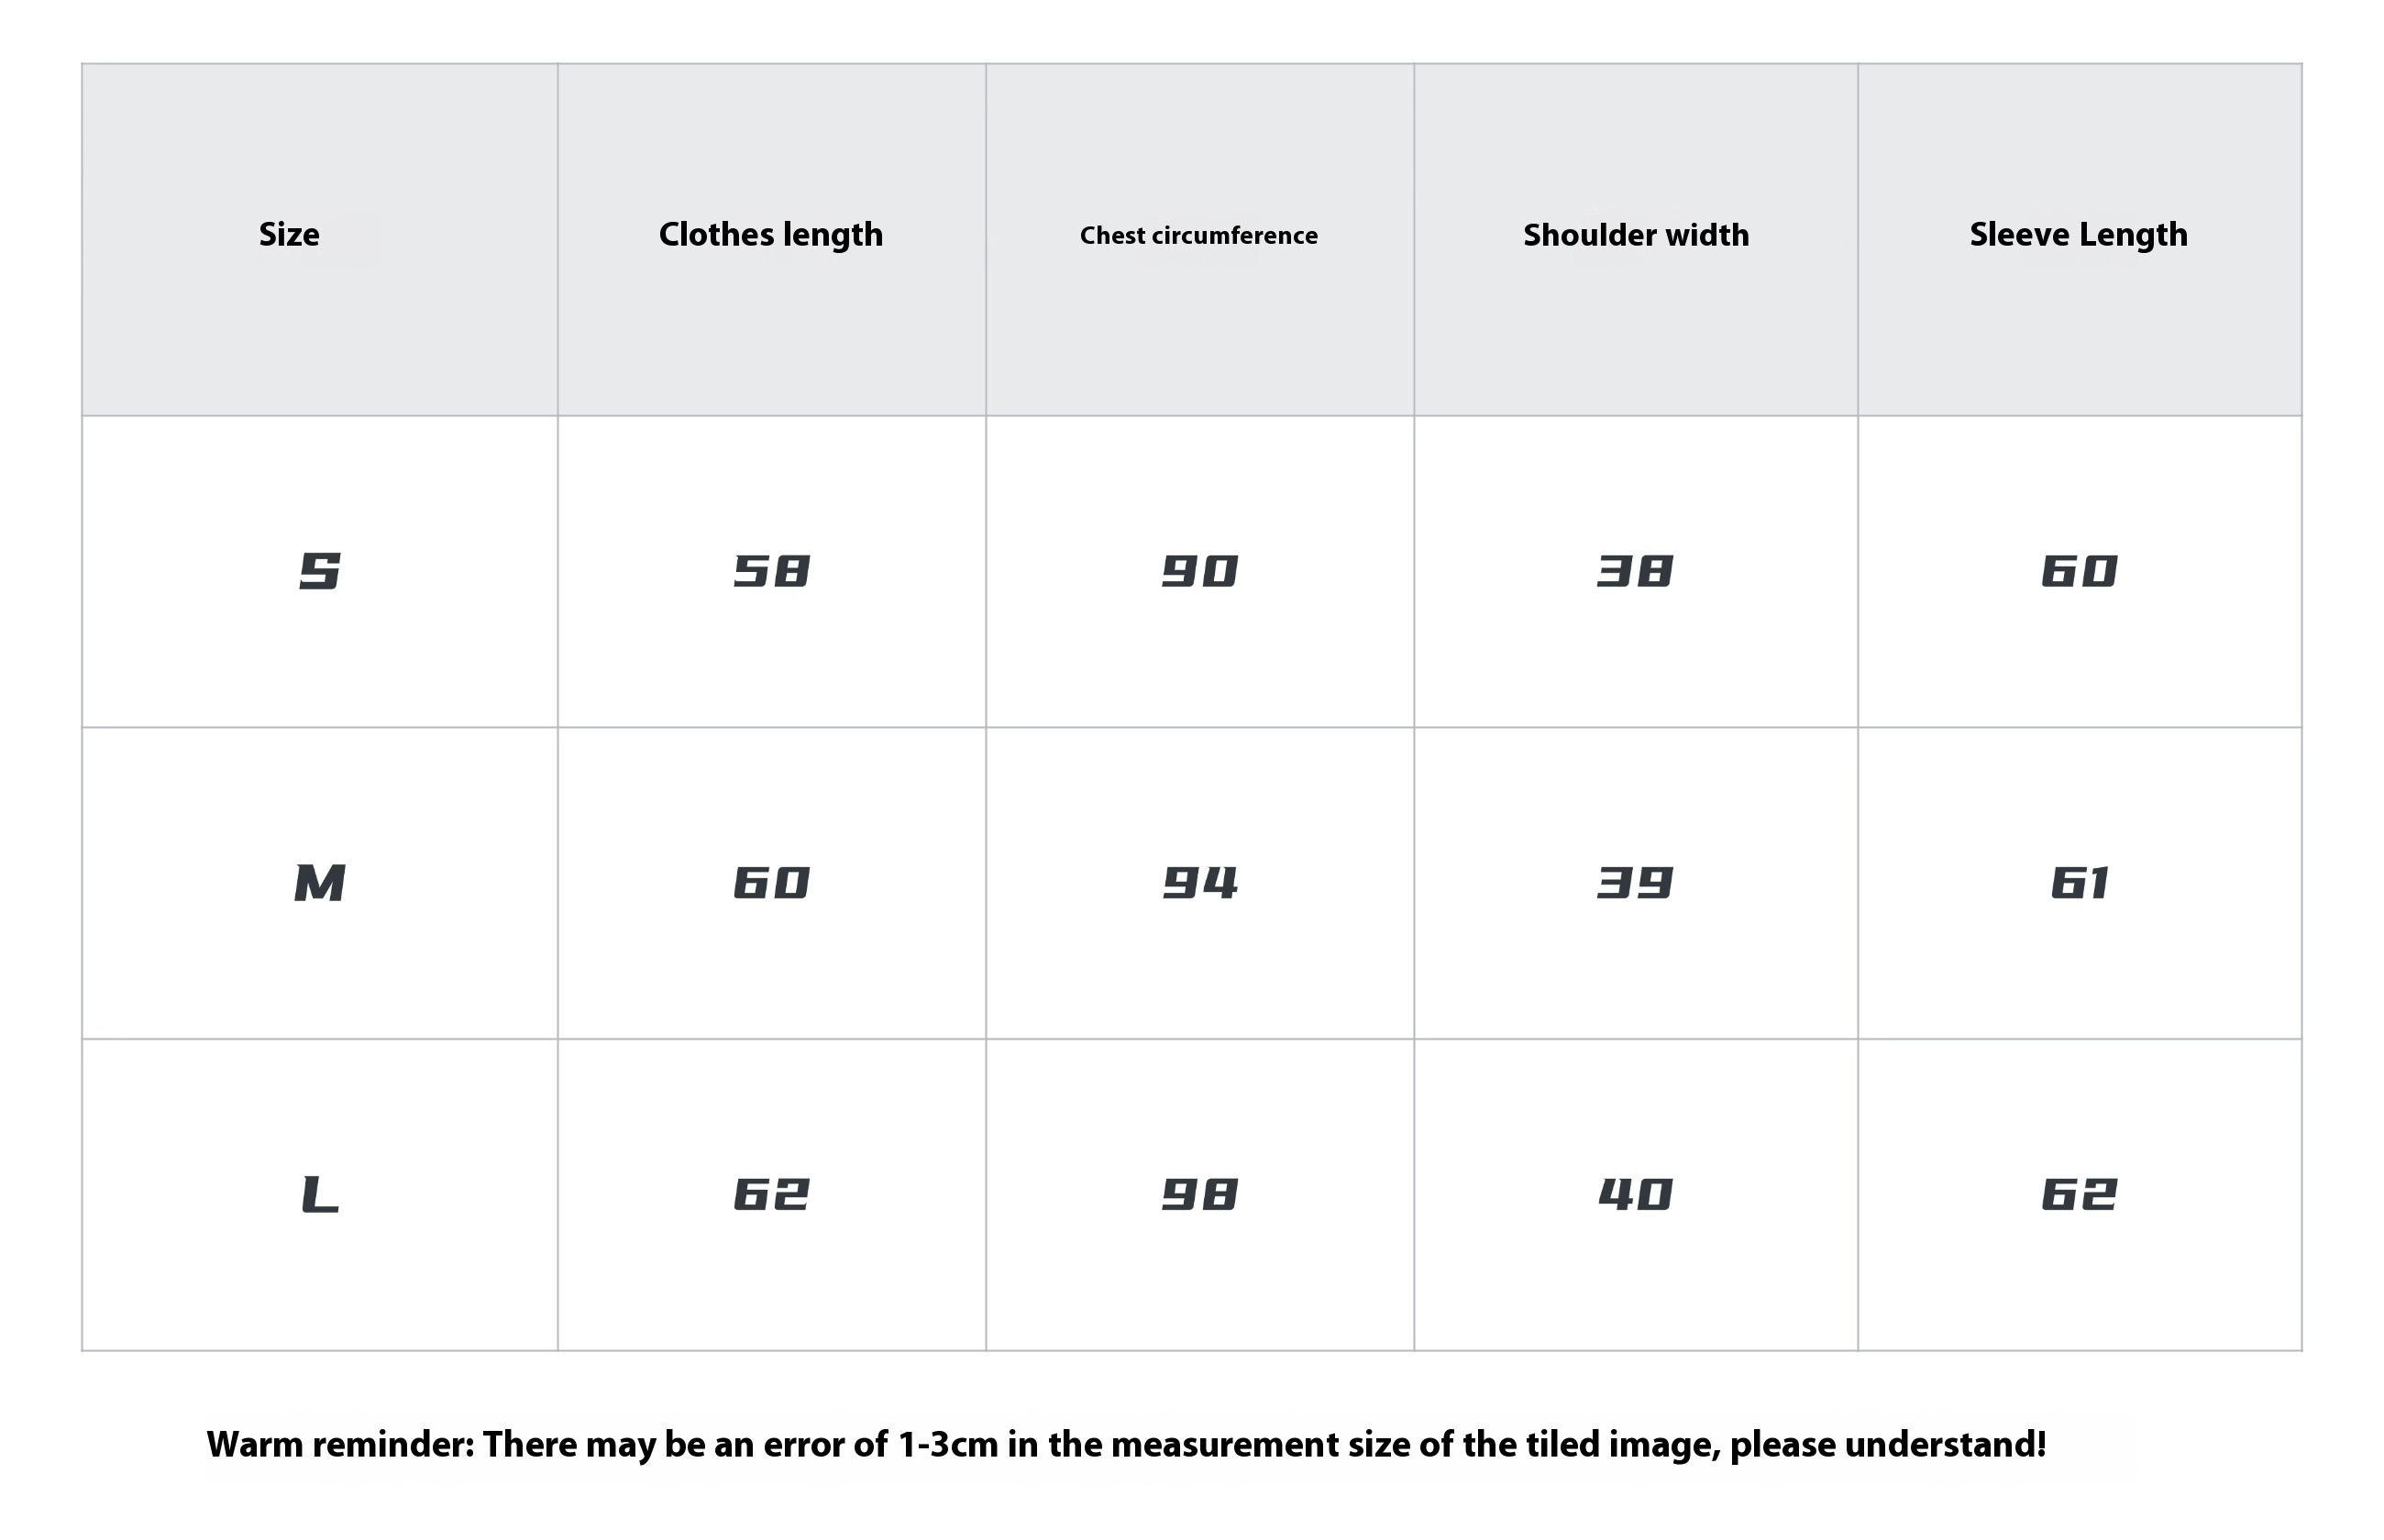Click sleeve length 62 for size L
This screenshot has height=1540, width=2384.
(x=2080, y=1195)
